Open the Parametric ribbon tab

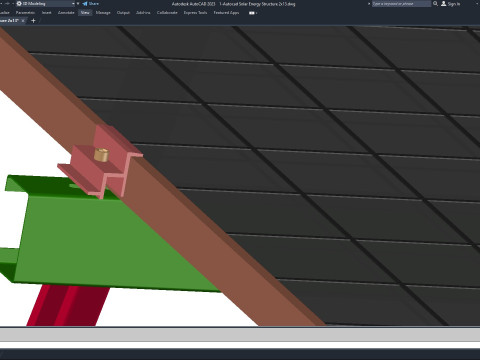[25, 13]
